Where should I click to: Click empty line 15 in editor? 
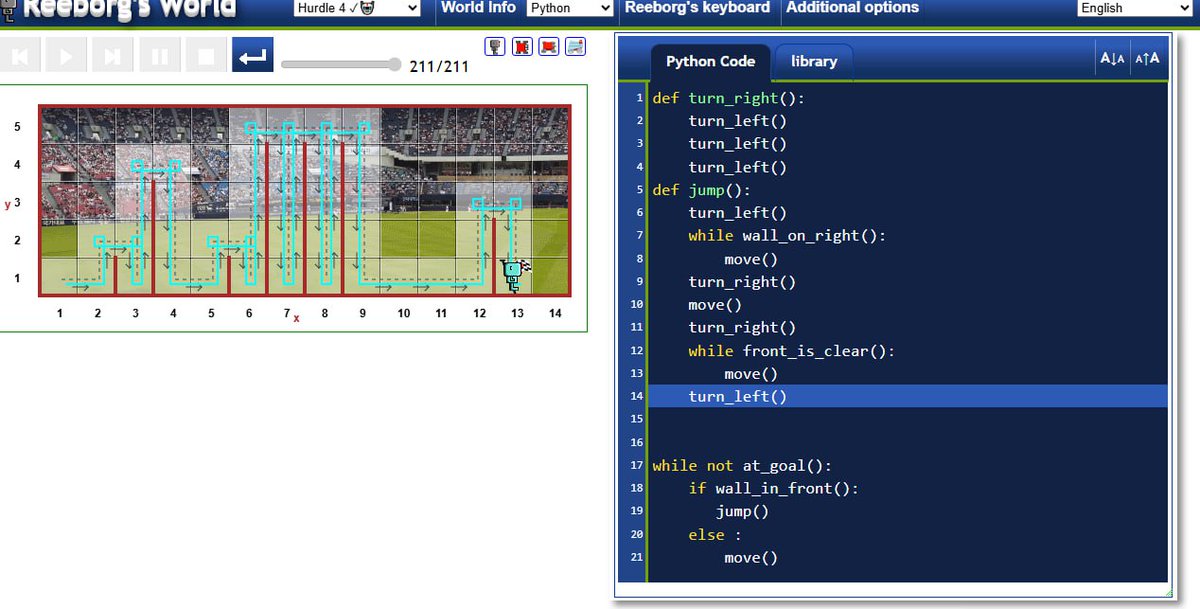click(907, 420)
